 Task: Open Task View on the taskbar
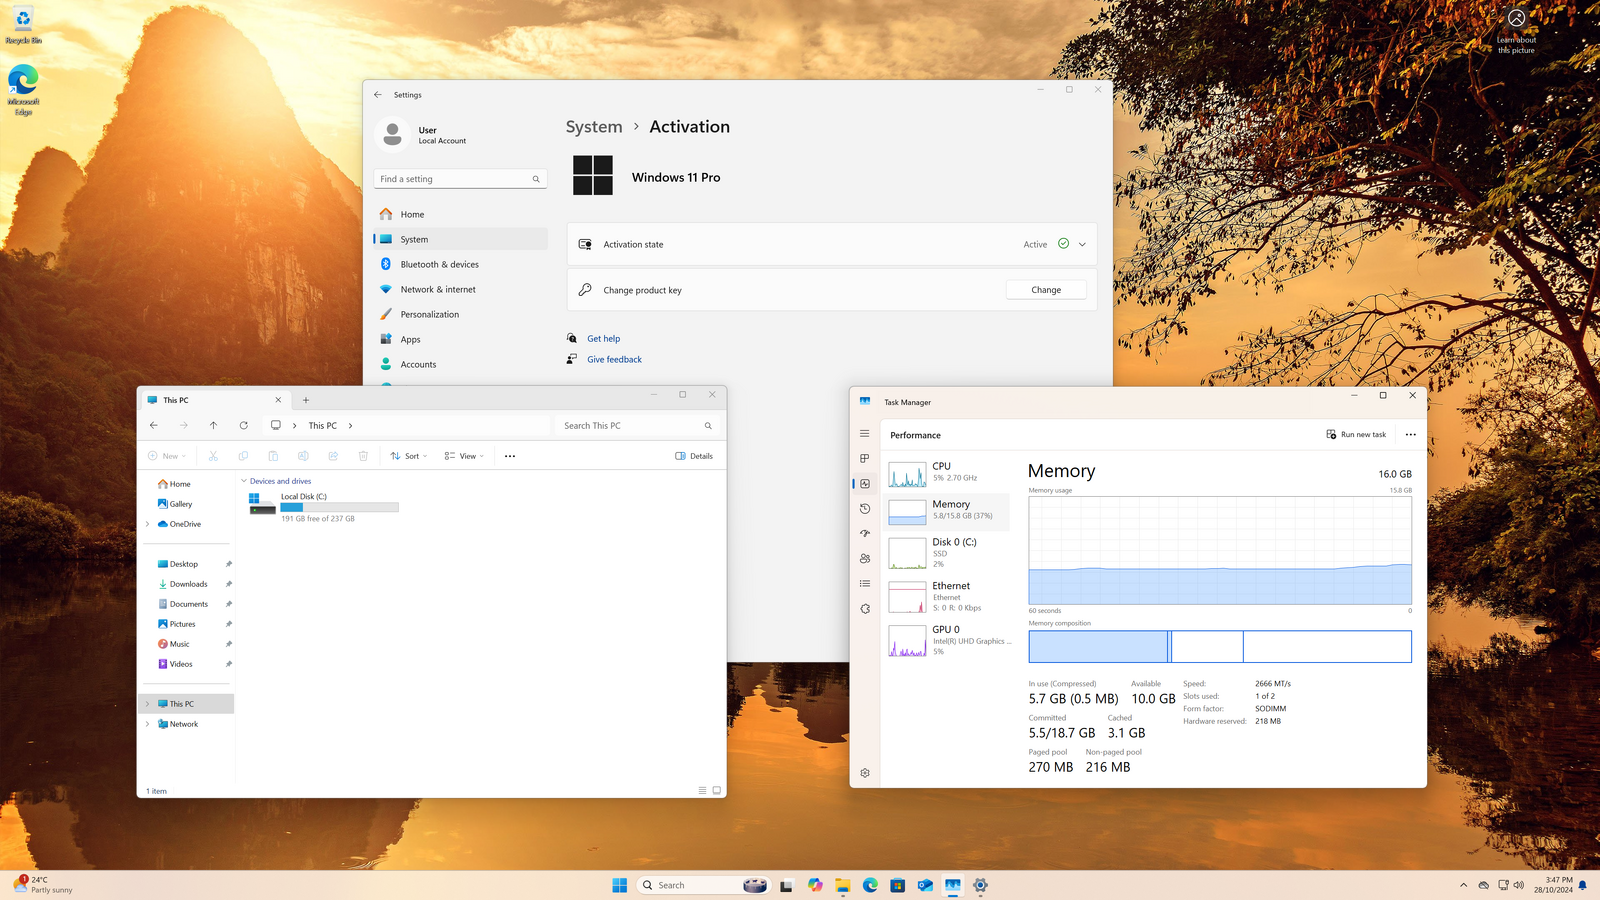(x=787, y=885)
